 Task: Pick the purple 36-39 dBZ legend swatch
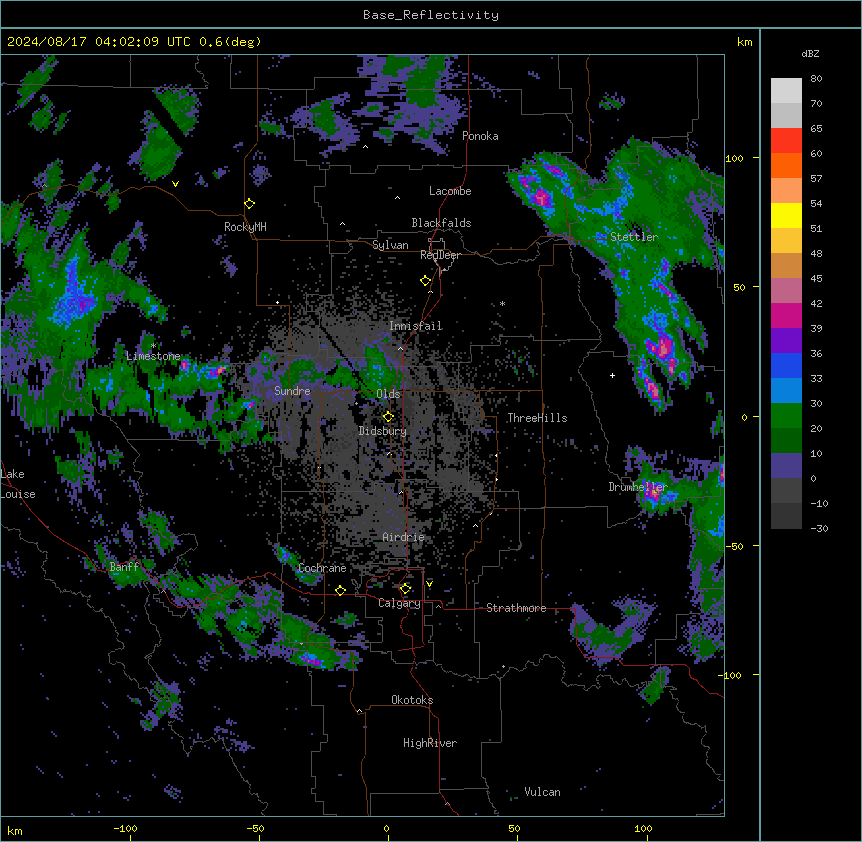(786, 341)
